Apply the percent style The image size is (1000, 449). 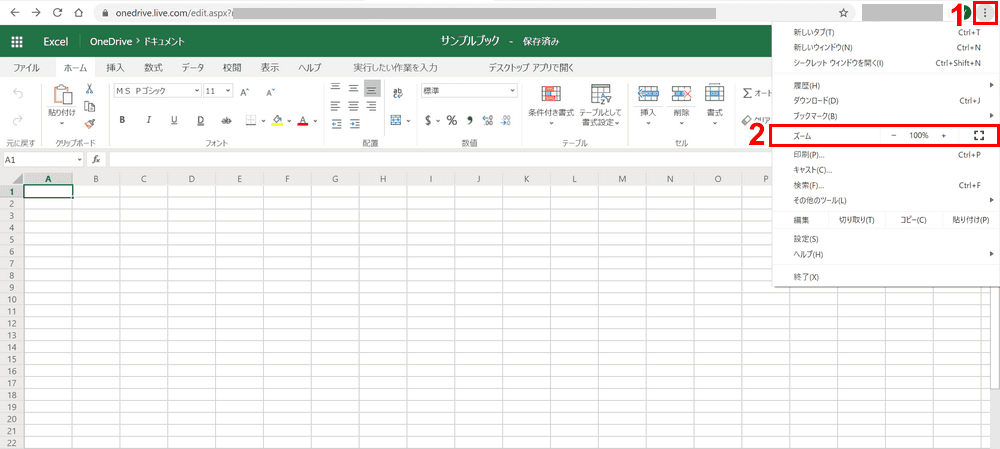pyautogui.click(x=452, y=120)
